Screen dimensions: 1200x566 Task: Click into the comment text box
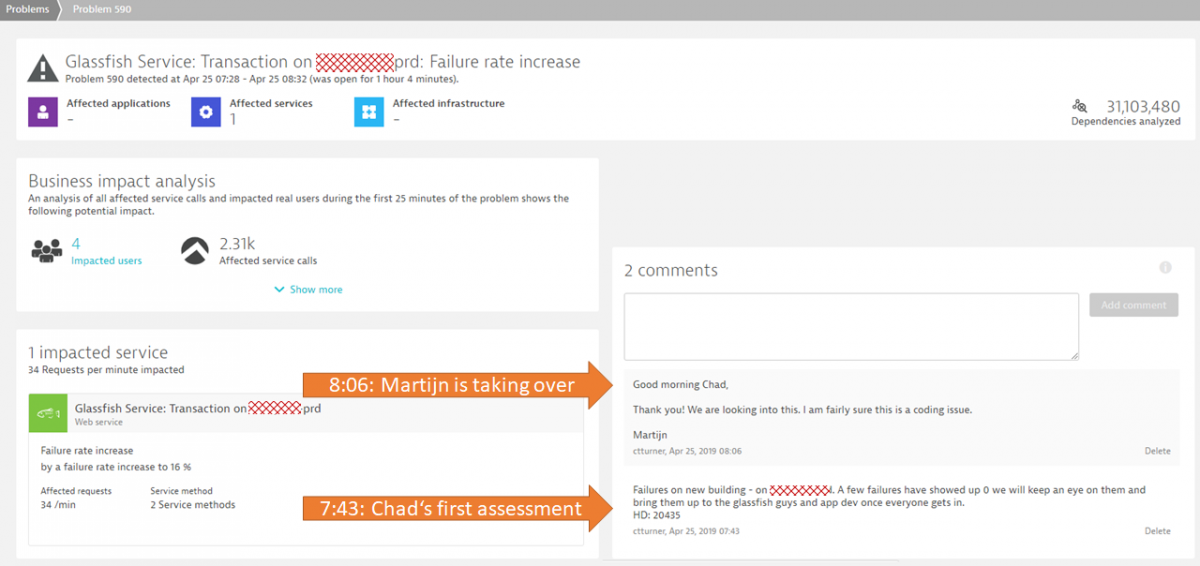(x=851, y=326)
